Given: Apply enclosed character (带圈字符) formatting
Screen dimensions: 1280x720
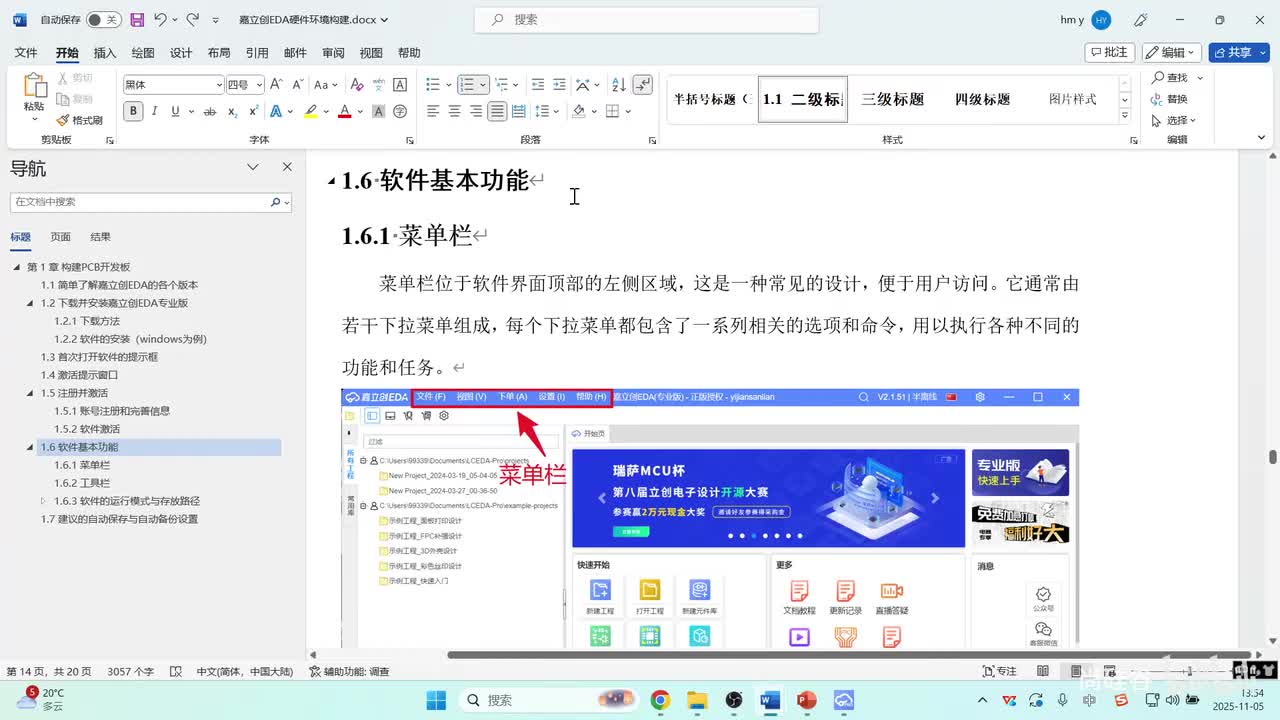Looking at the screenshot, I should coord(400,111).
